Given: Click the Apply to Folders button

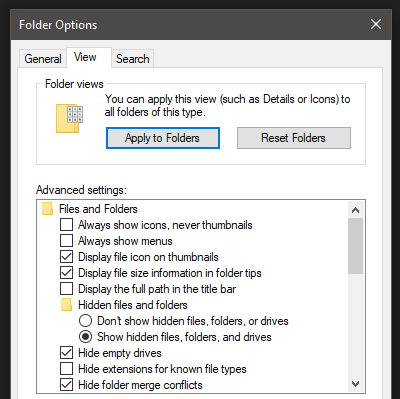Looking at the screenshot, I should (x=163, y=138).
